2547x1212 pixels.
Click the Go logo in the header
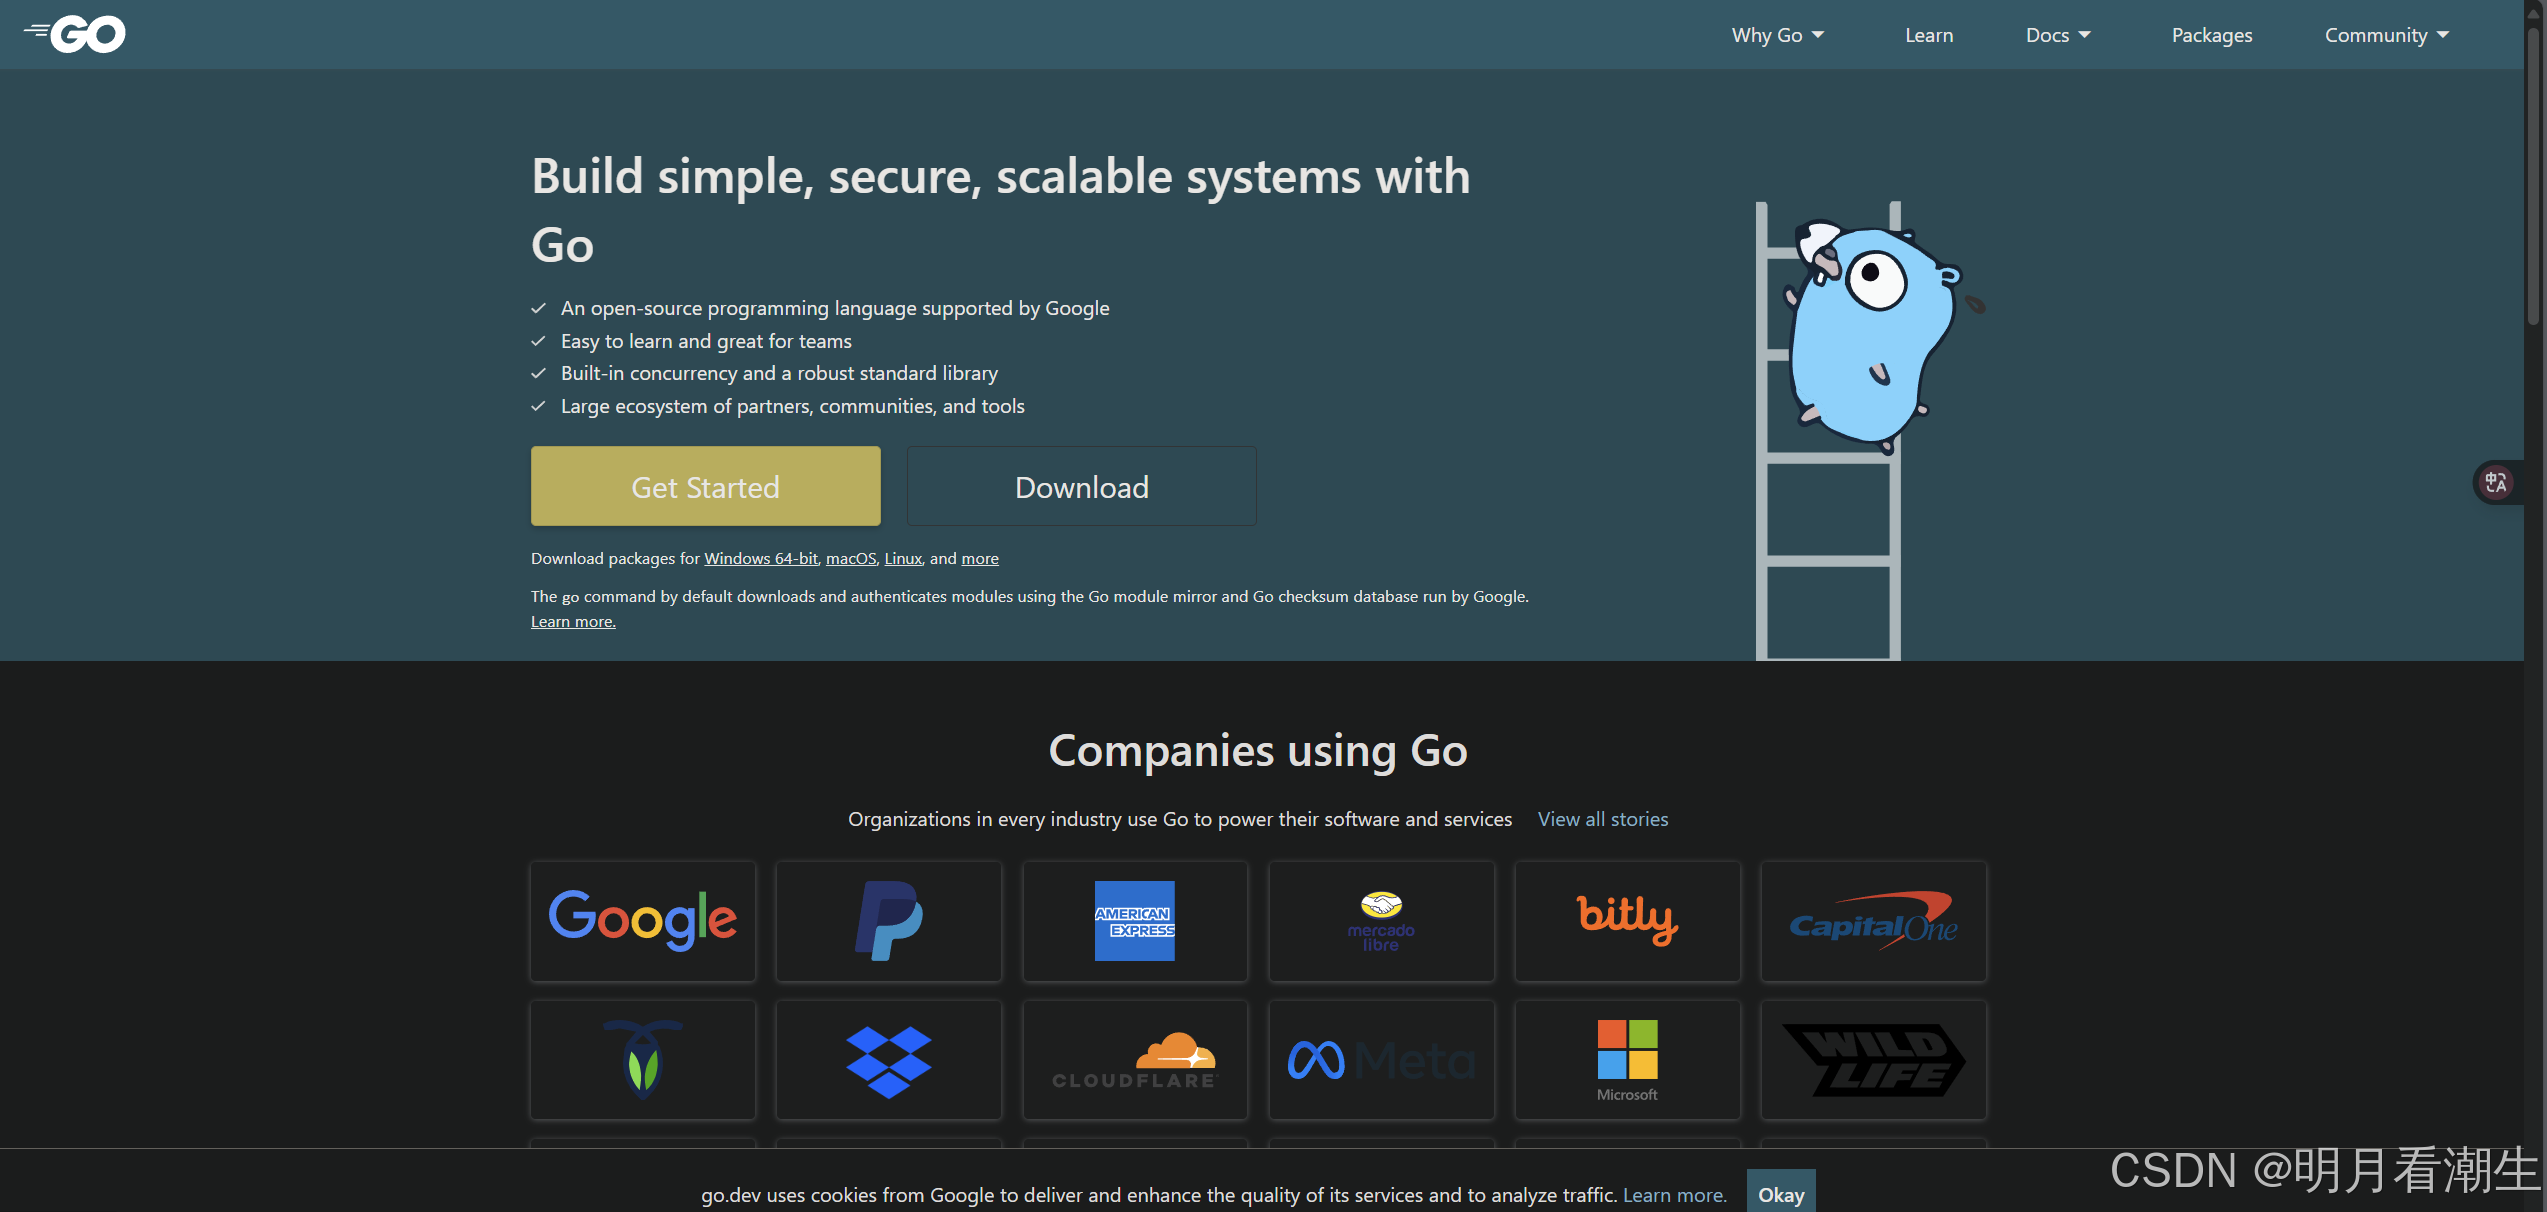coord(75,34)
